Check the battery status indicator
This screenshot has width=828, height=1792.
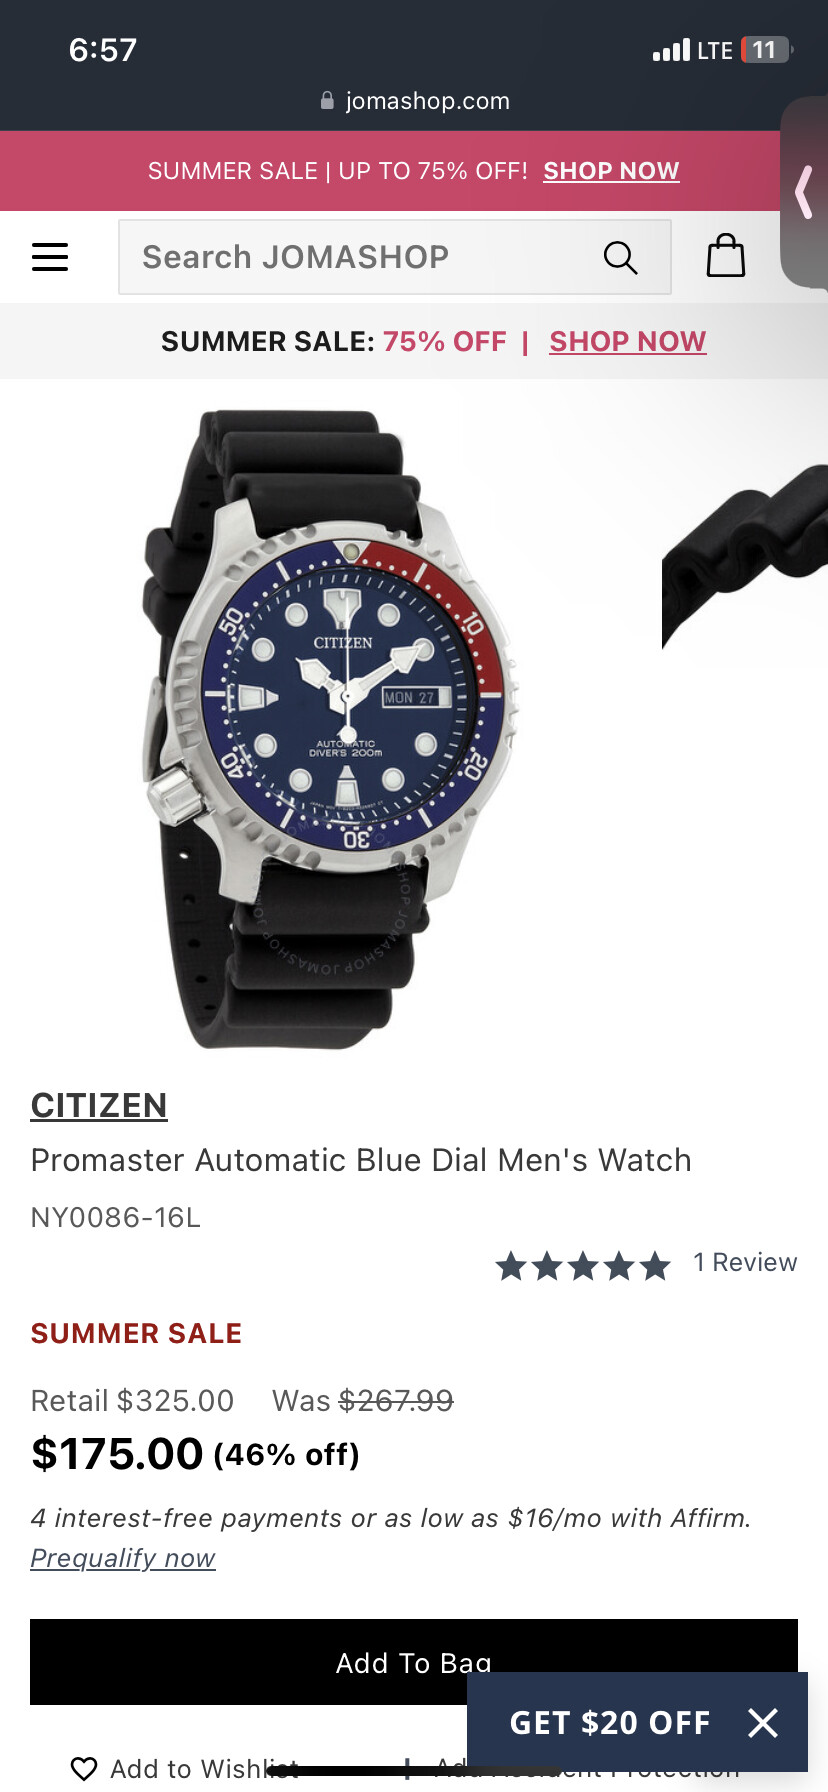click(767, 50)
